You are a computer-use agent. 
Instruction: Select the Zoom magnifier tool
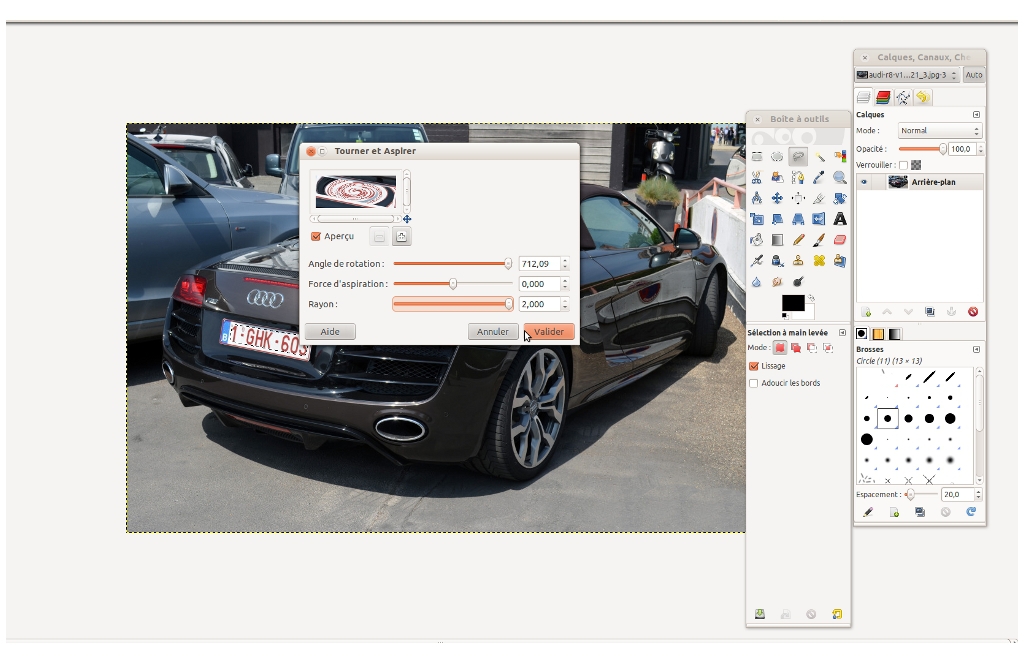click(x=840, y=178)
